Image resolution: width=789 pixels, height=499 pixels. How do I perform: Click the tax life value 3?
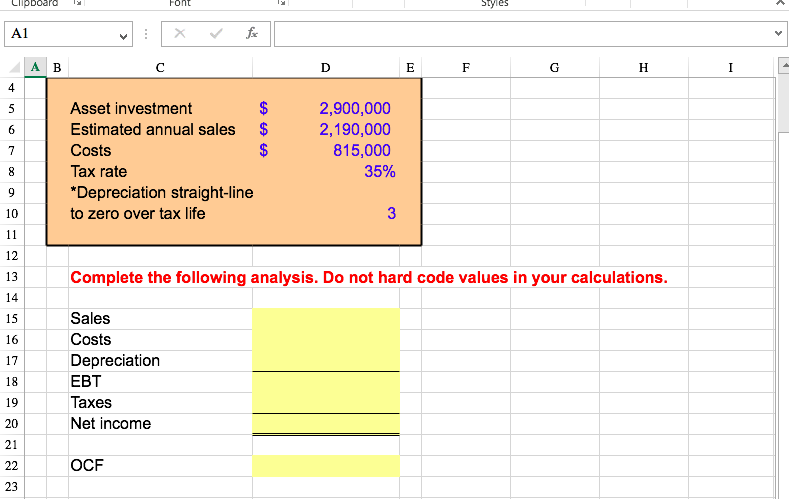[391, 213]
